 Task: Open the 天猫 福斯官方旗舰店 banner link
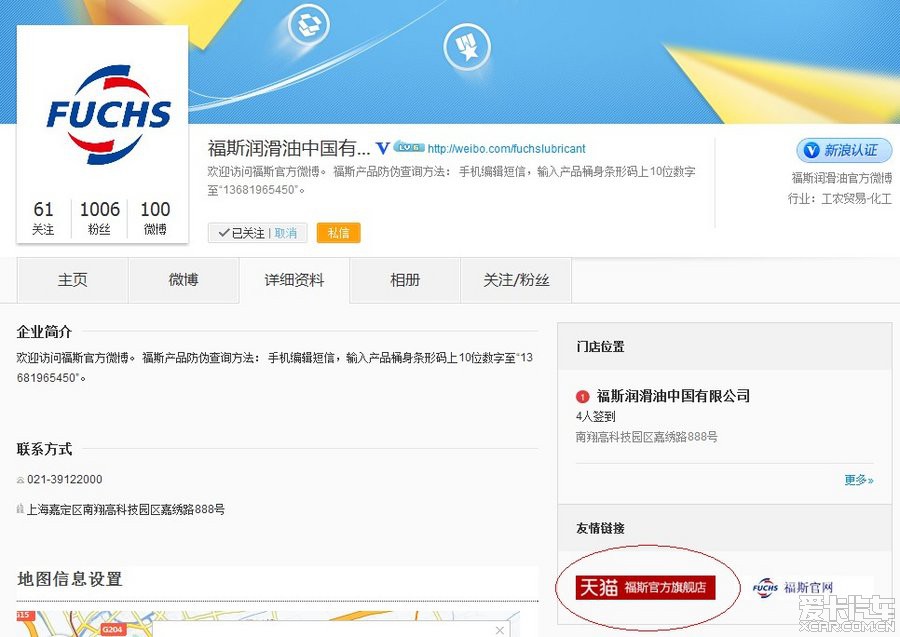coord(646,588)
